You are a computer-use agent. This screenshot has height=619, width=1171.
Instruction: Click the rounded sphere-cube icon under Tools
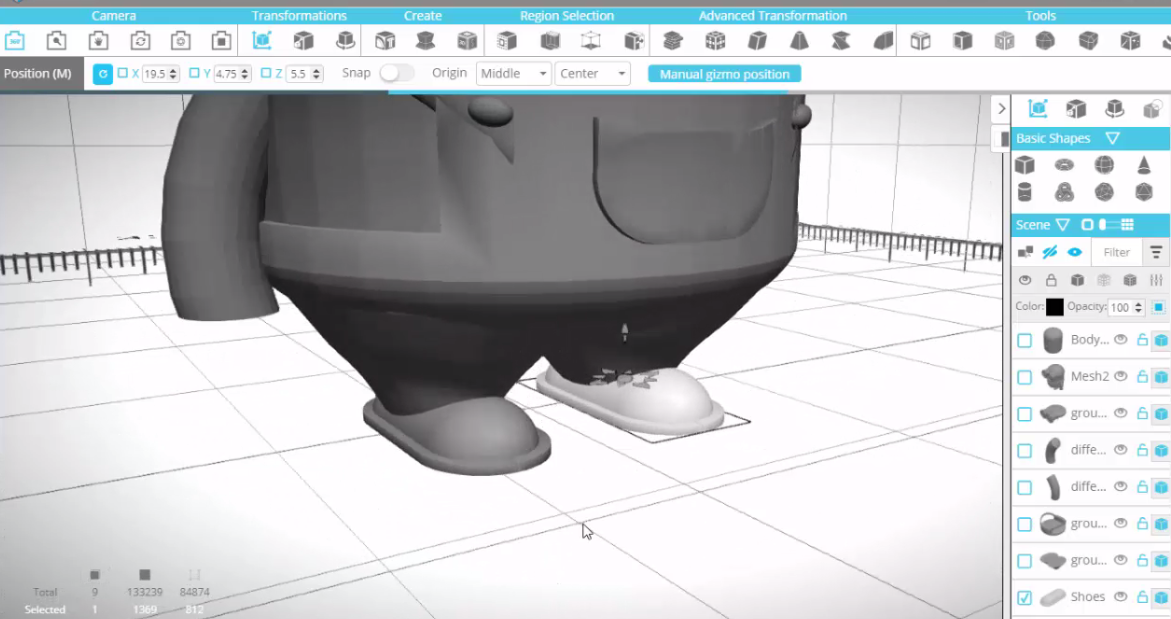pos(1046,40)
